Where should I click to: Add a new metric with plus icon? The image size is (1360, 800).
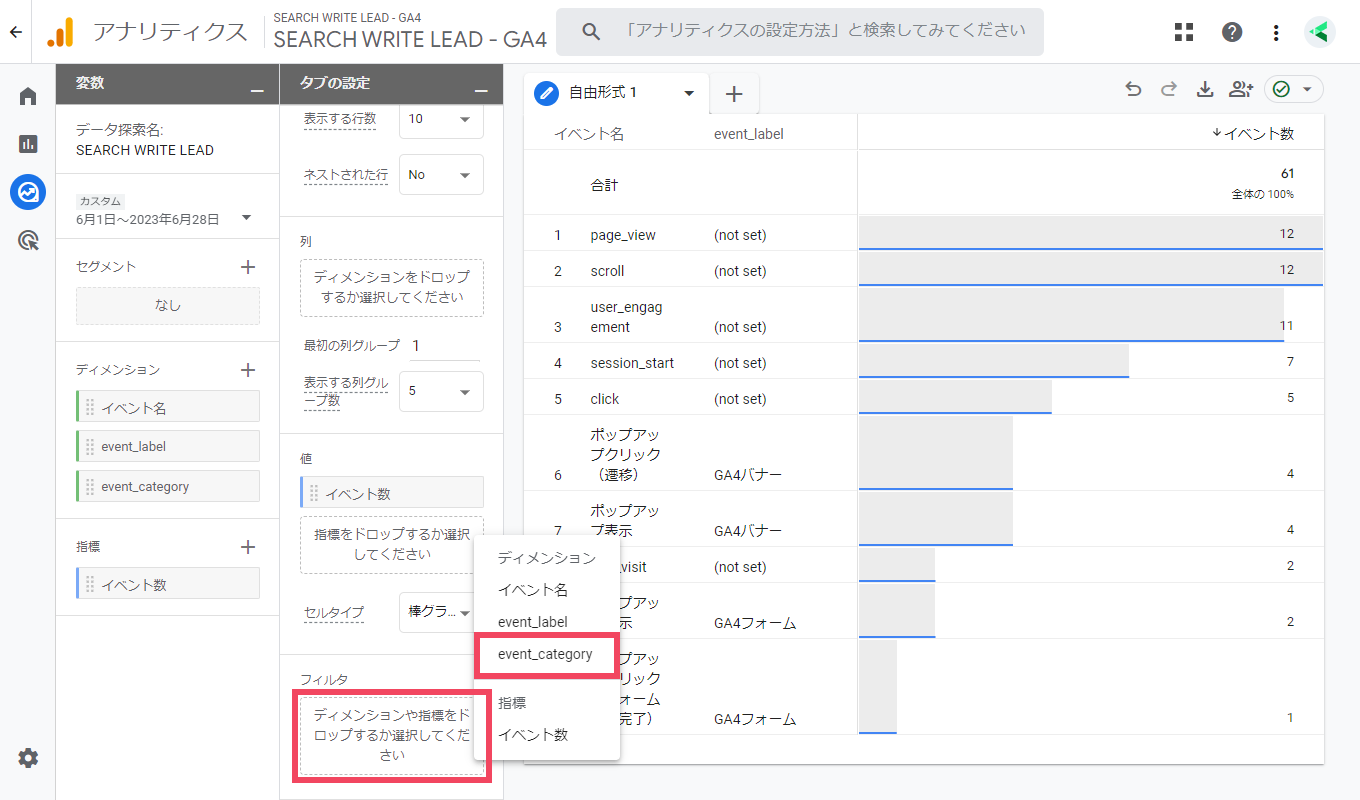pyautogui.click(x=248, y=547)
